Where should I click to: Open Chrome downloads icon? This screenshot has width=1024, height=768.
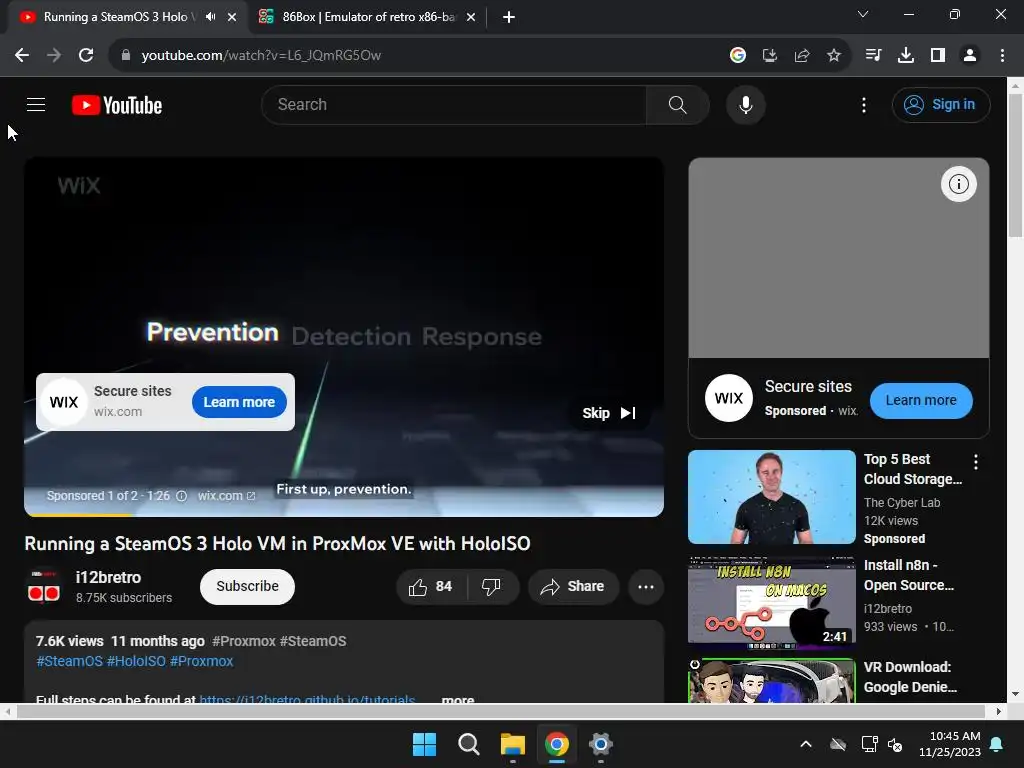pos(906,56)
